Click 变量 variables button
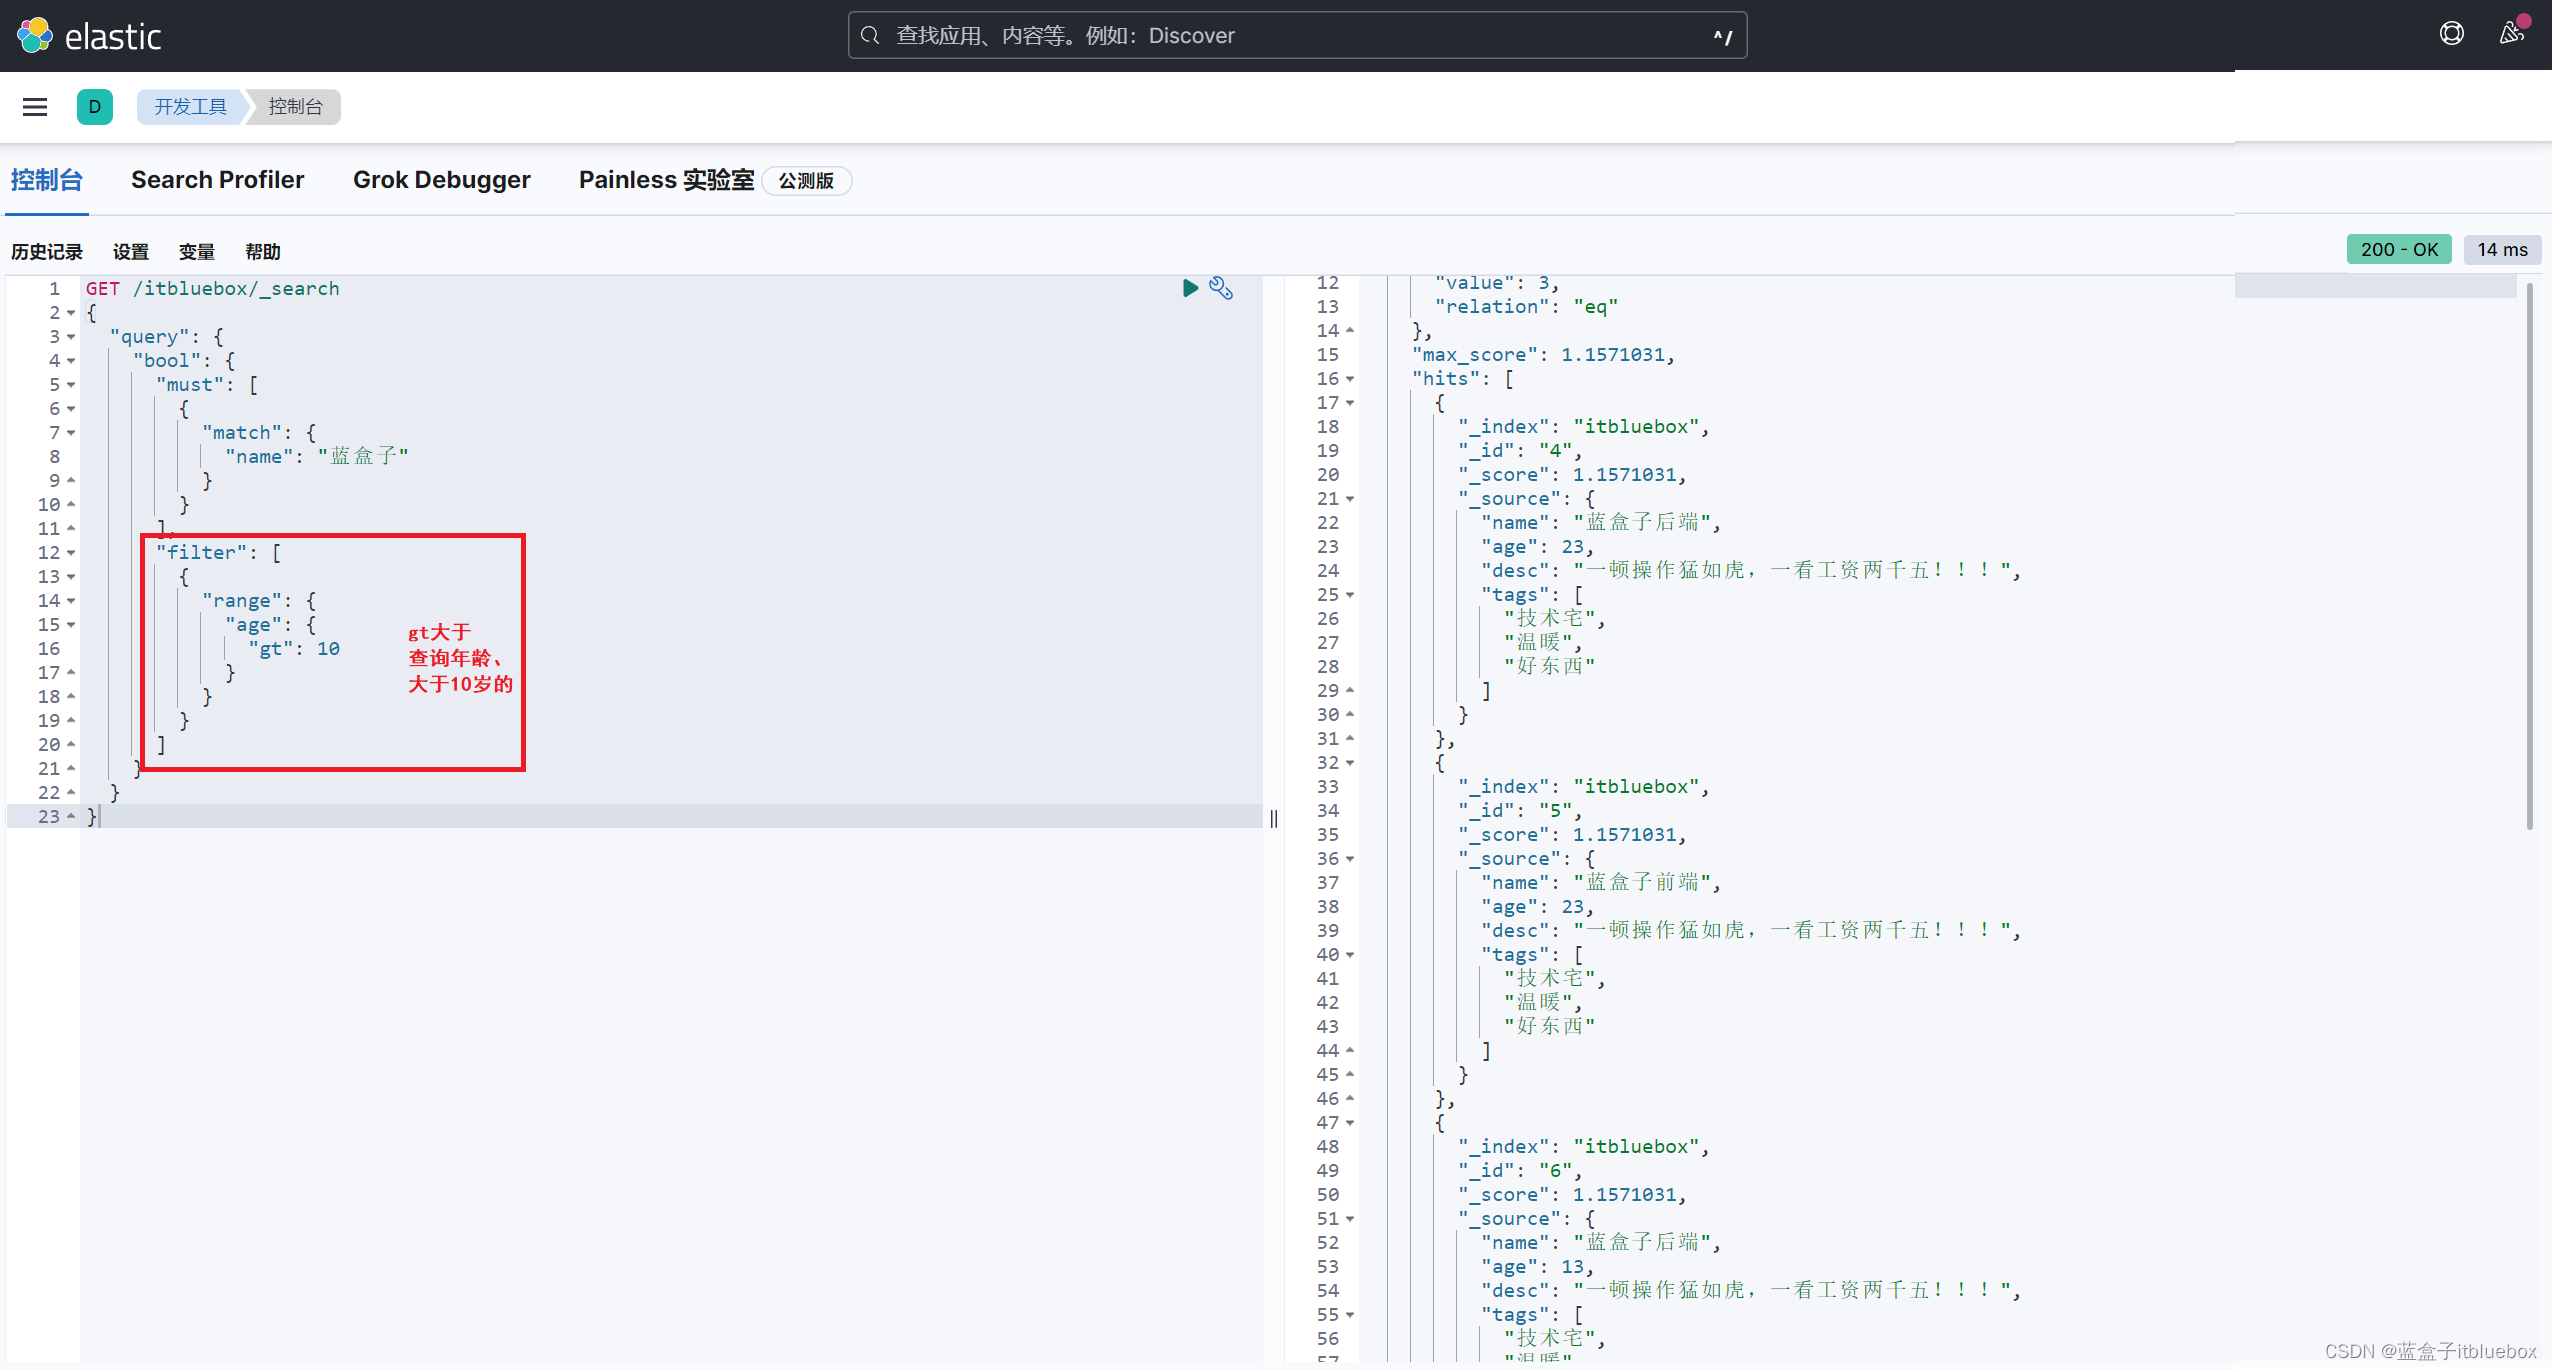The image size is (2552, 1370). (x=196, y=251)
